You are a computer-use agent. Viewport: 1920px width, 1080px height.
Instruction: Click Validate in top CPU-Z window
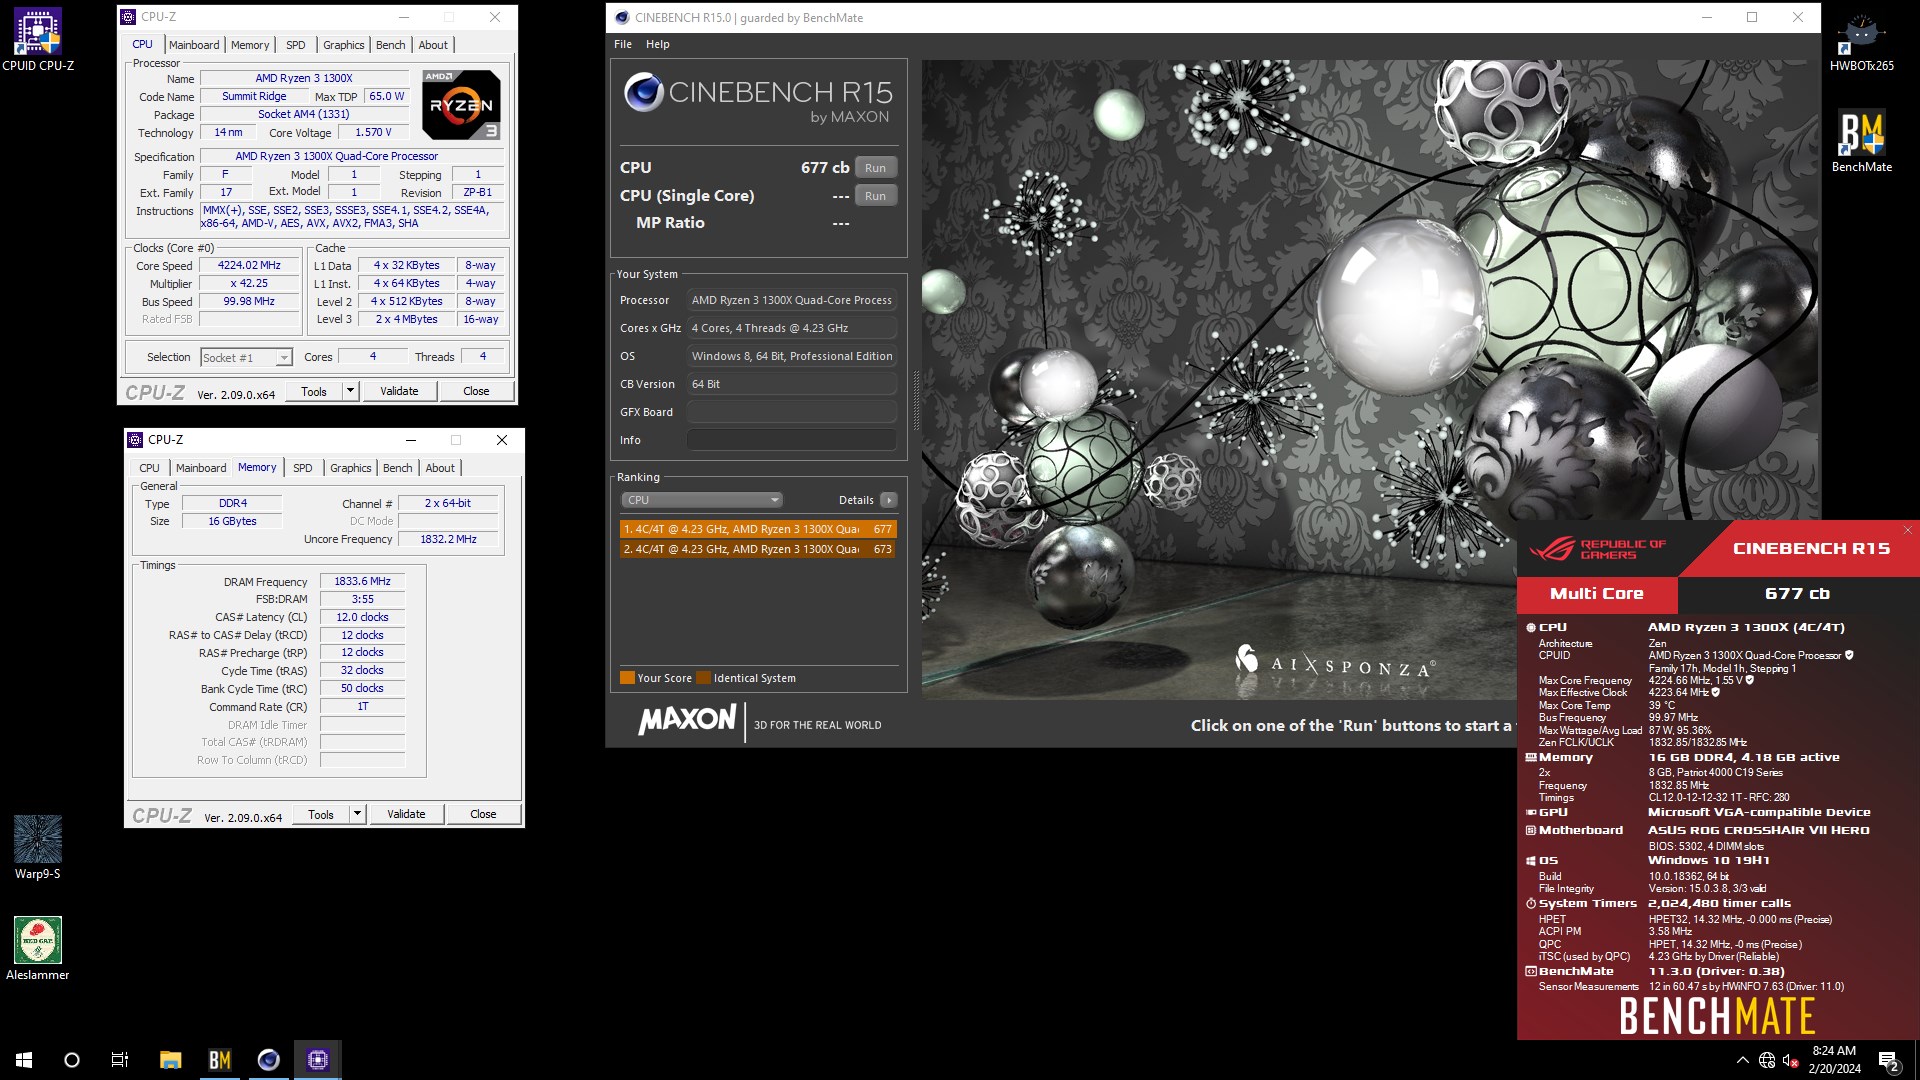click(x=399, y=391)
